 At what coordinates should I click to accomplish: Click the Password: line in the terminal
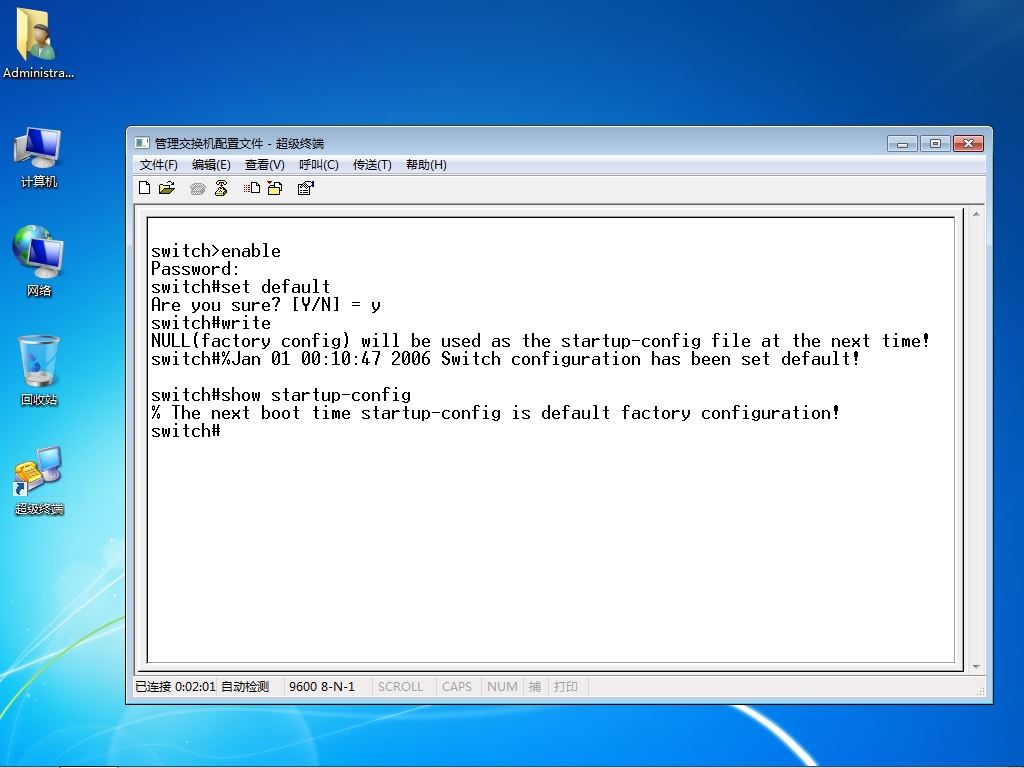click(195, 269)
